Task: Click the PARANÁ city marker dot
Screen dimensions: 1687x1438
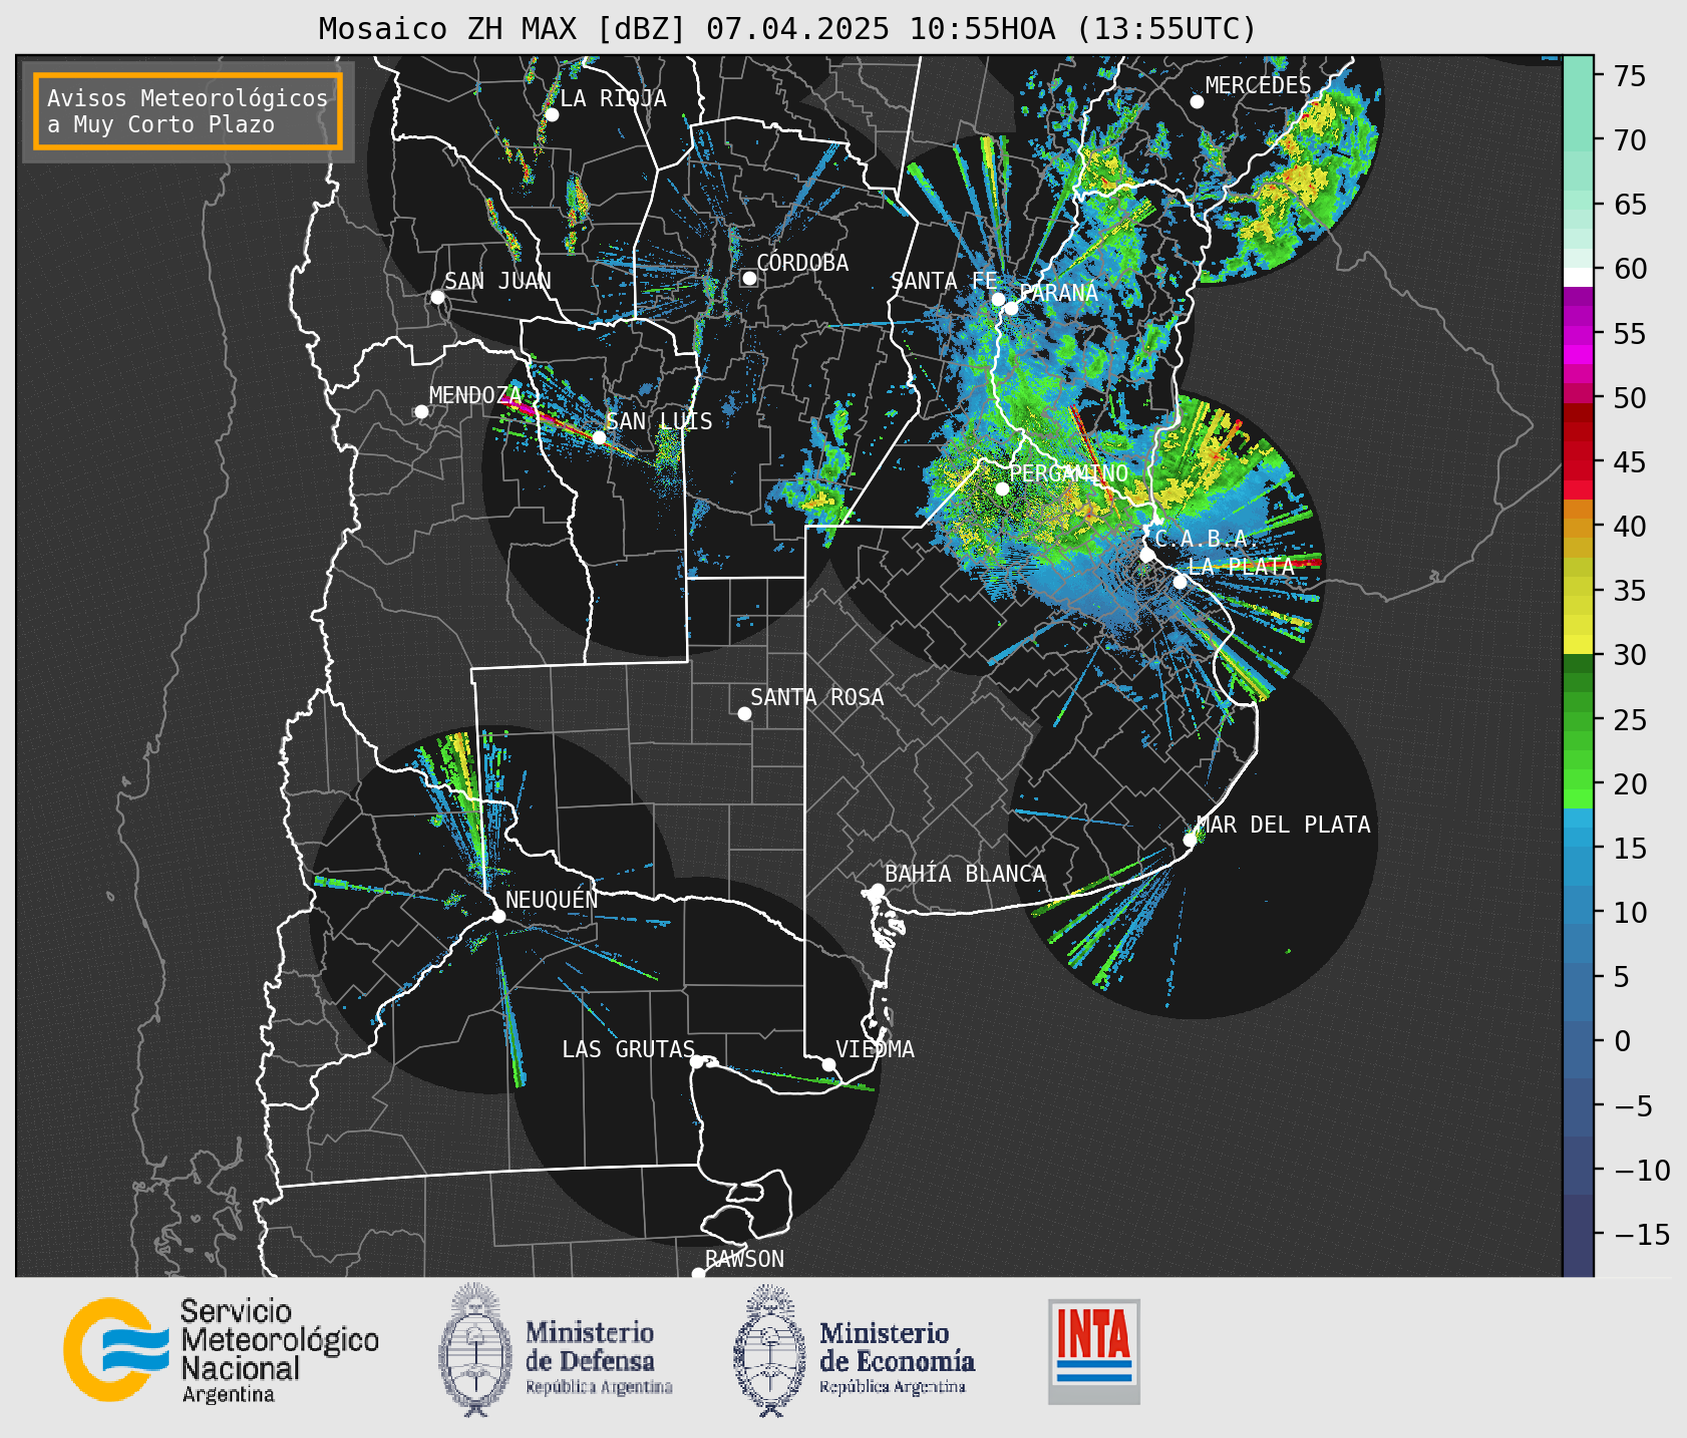Action: pos(1011,308)
